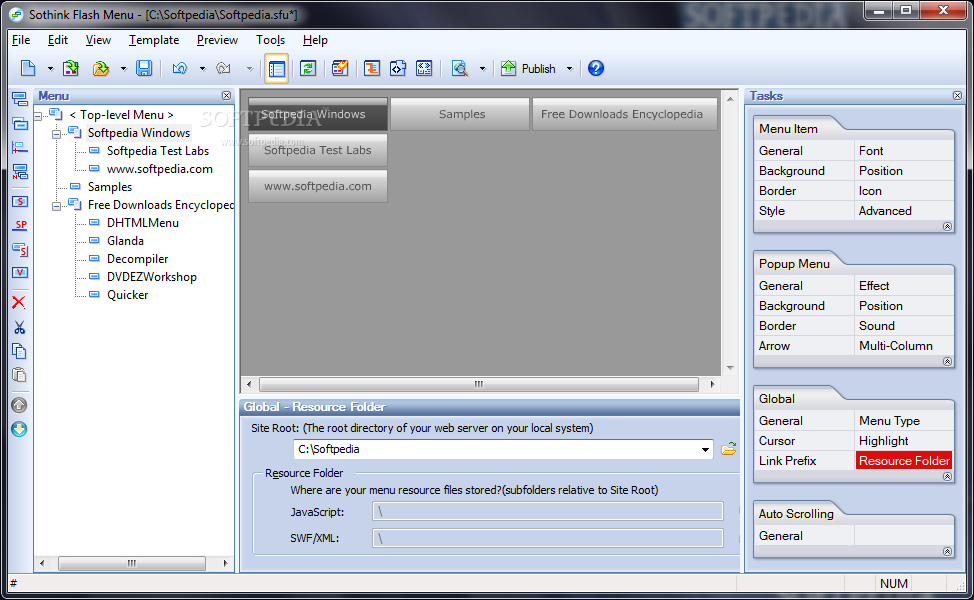Browse for Site Root folder icon

click(x=729, y=449)
